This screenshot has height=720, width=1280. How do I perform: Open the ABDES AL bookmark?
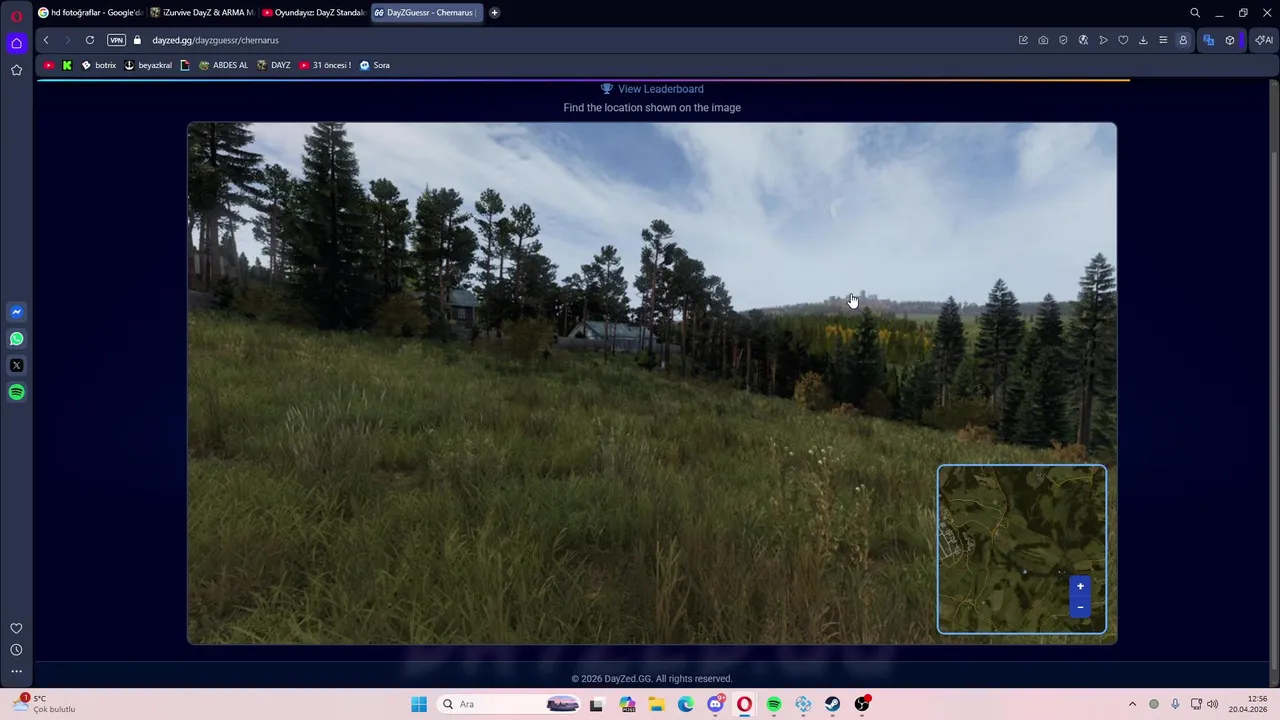(x=223, y=65)
